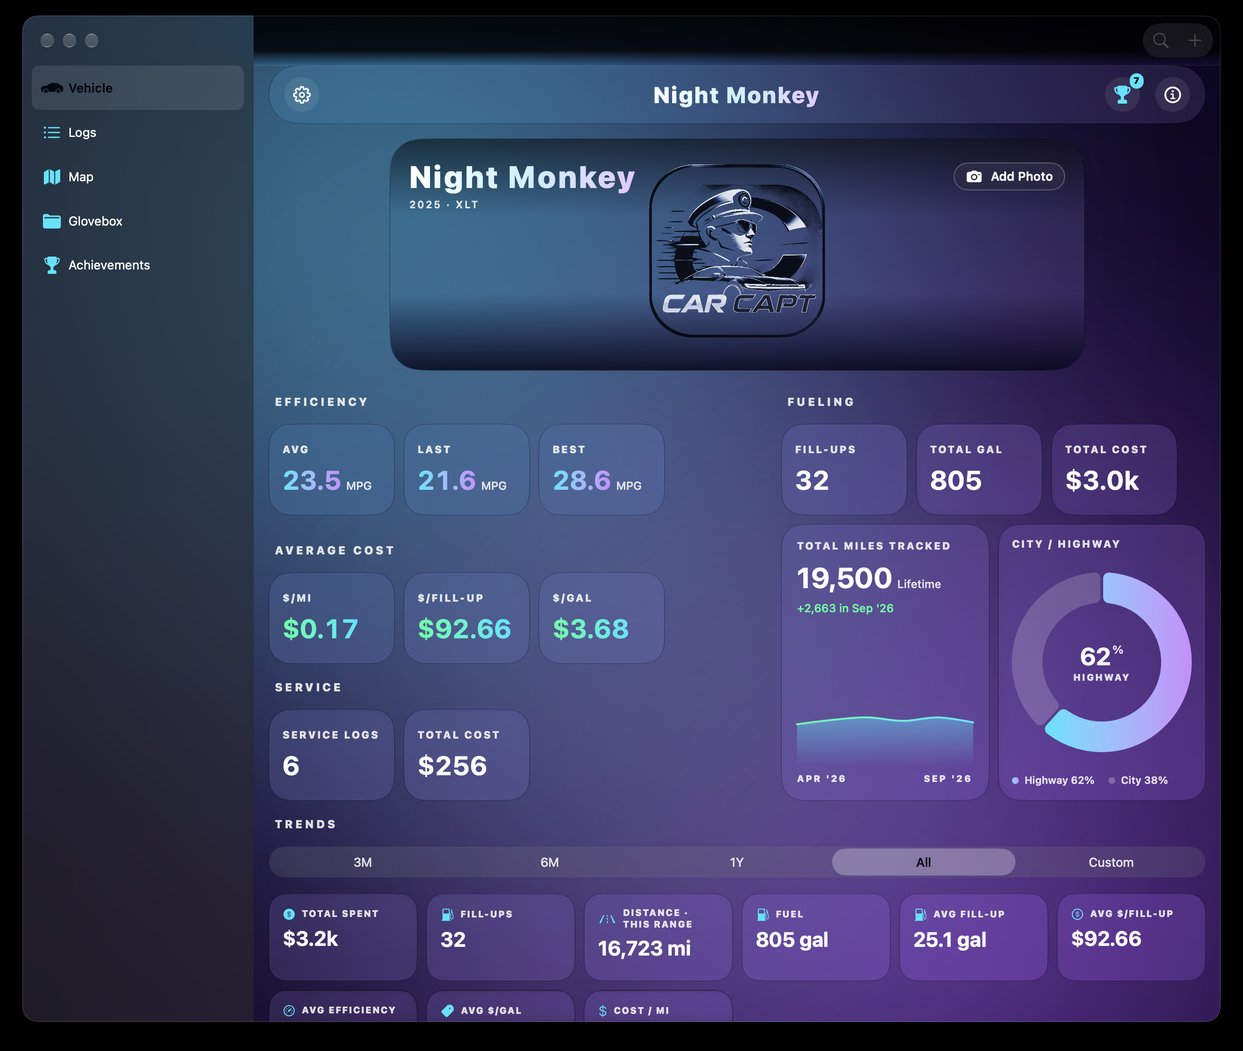
Task: Click the Achievements trophy icon in sidebar
Action: coord(52,265)
